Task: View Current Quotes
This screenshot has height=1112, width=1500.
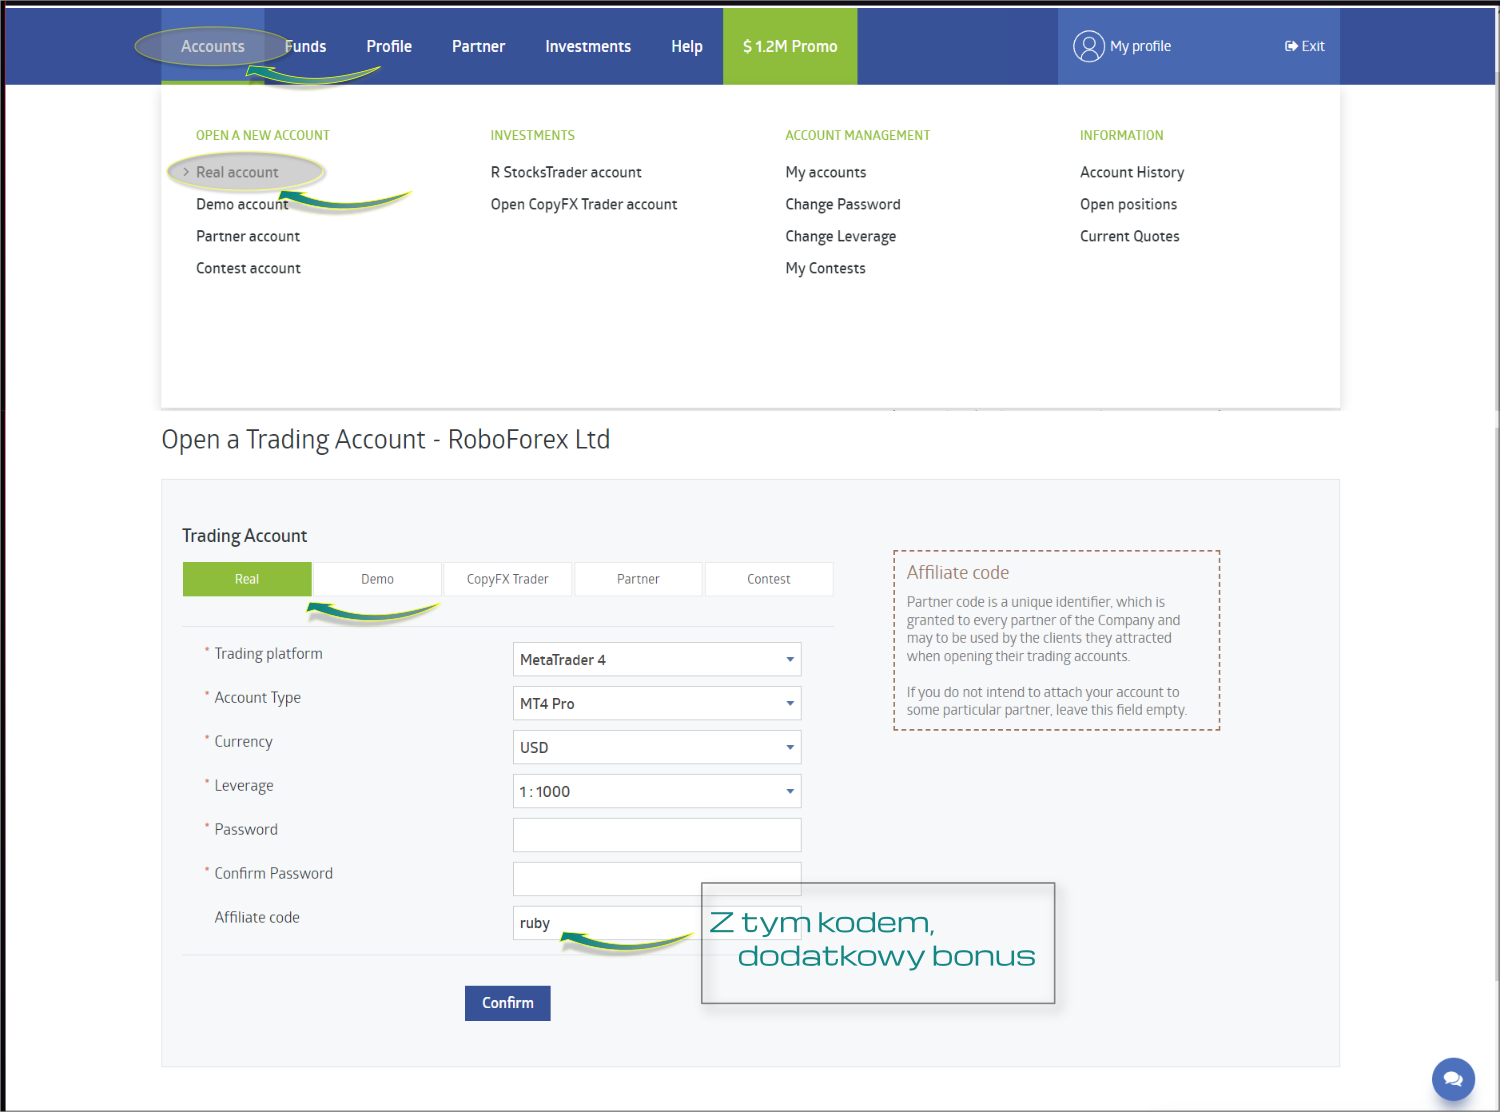Action: coord(1130,236)
